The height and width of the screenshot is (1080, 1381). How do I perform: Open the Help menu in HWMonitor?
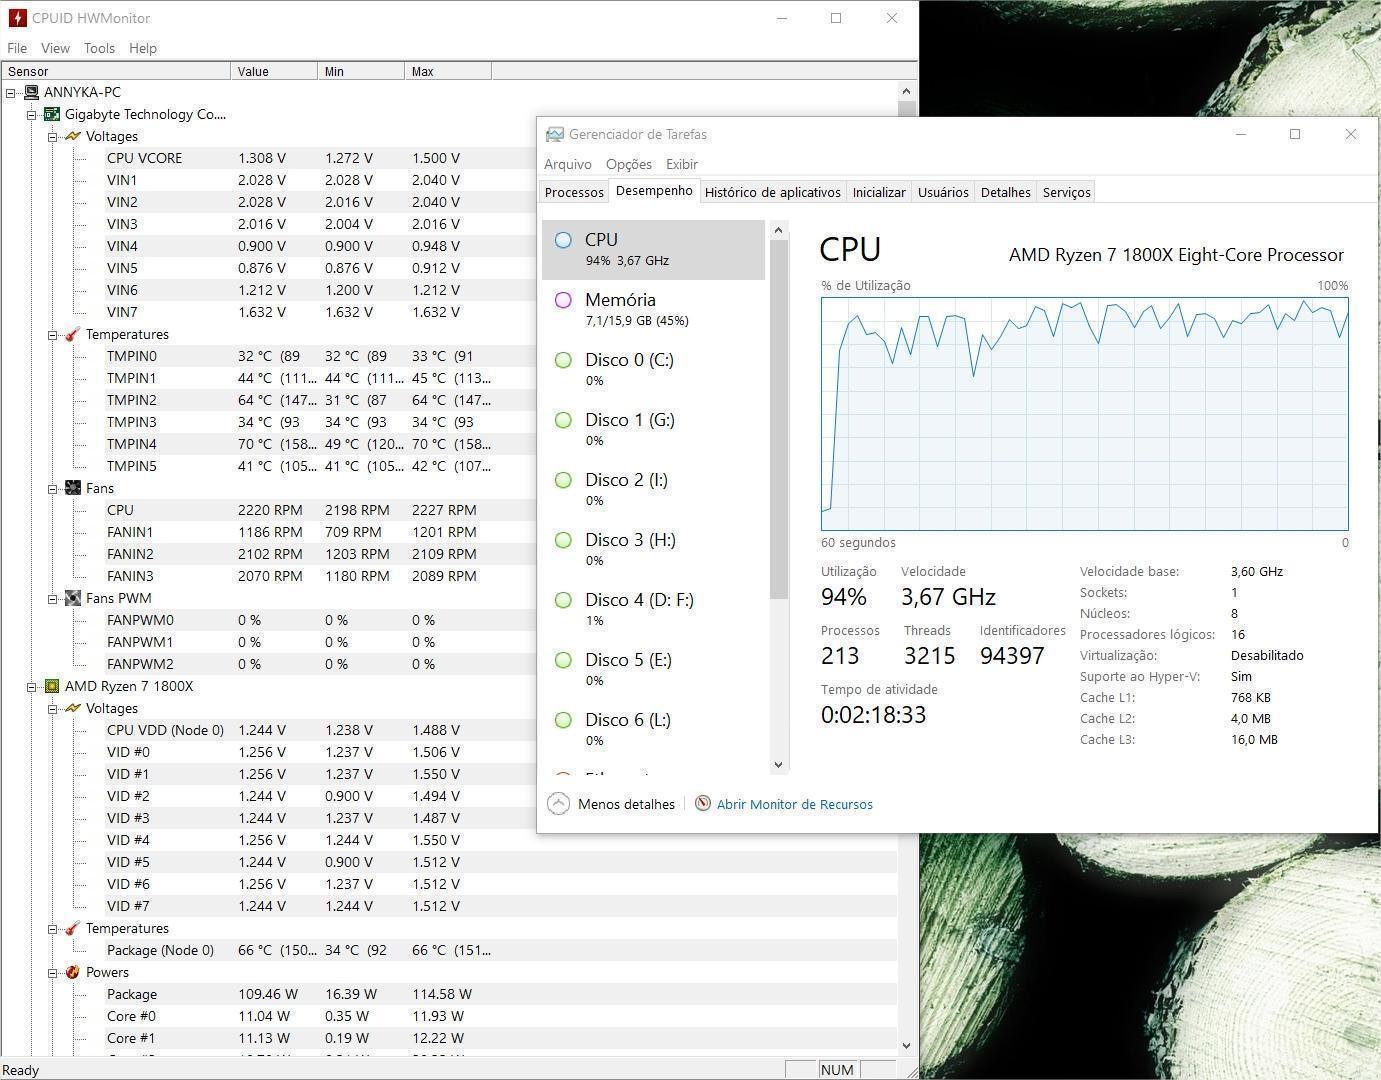point(143,48)
